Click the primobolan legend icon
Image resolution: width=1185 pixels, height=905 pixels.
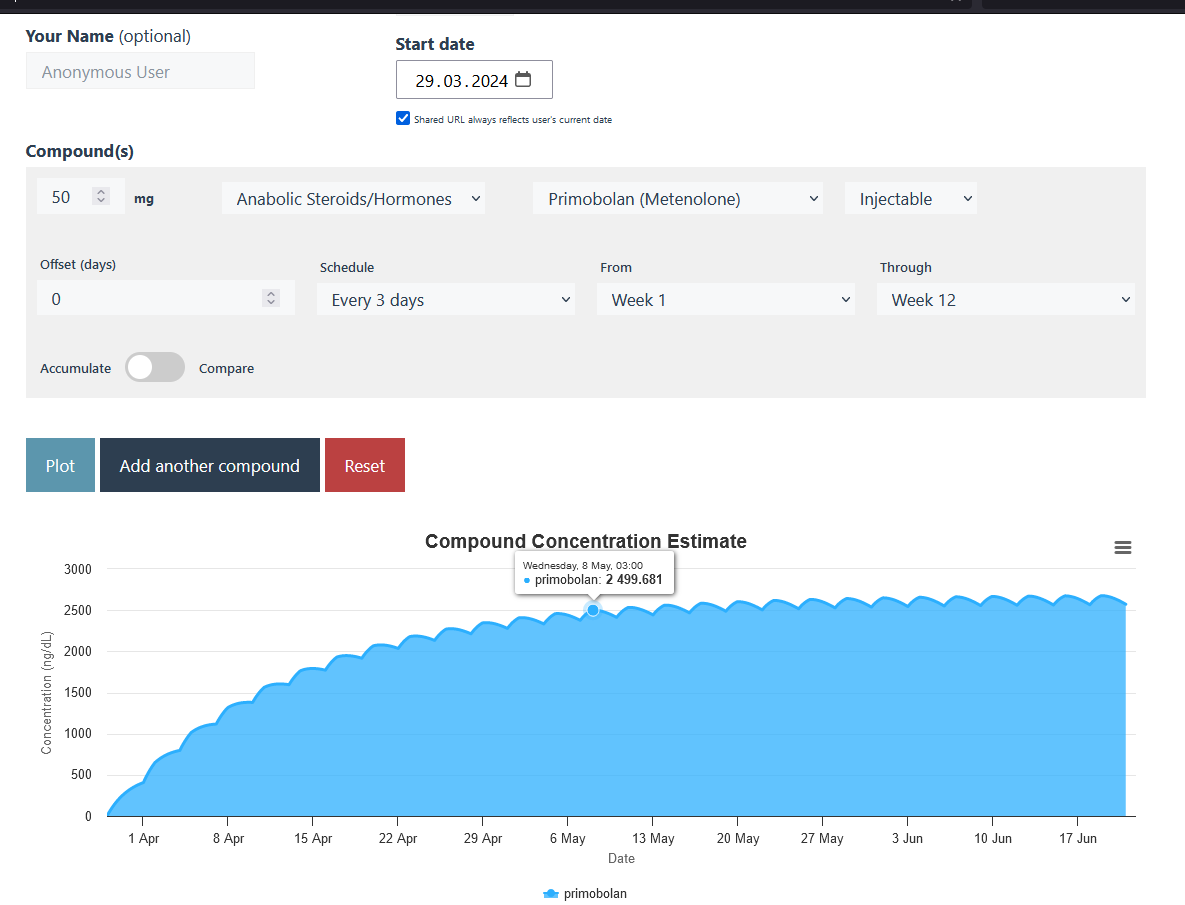[550, 894]
